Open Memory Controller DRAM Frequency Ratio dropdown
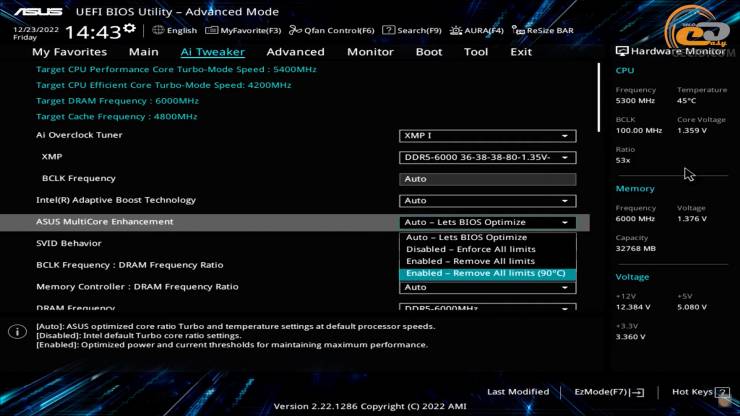Image resolution: width=740 pixels, height=416 pixels. pos(488,287)
